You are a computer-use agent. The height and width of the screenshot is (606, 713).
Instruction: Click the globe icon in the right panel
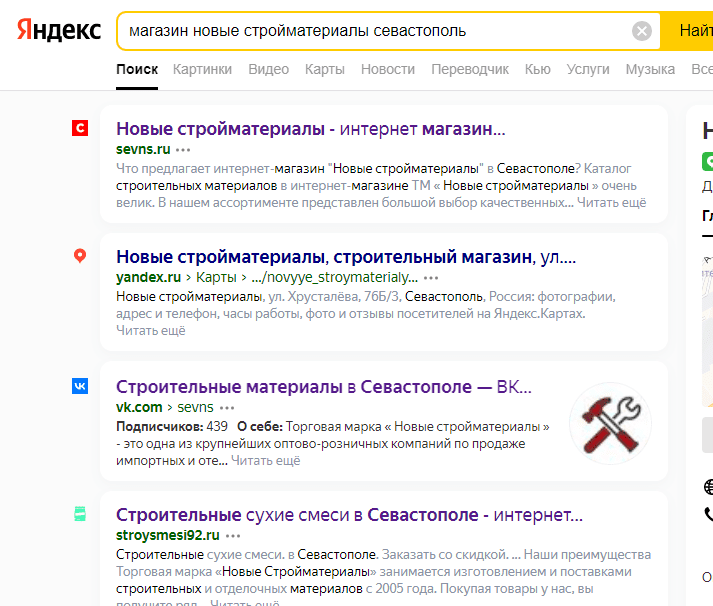pos(709,486)
